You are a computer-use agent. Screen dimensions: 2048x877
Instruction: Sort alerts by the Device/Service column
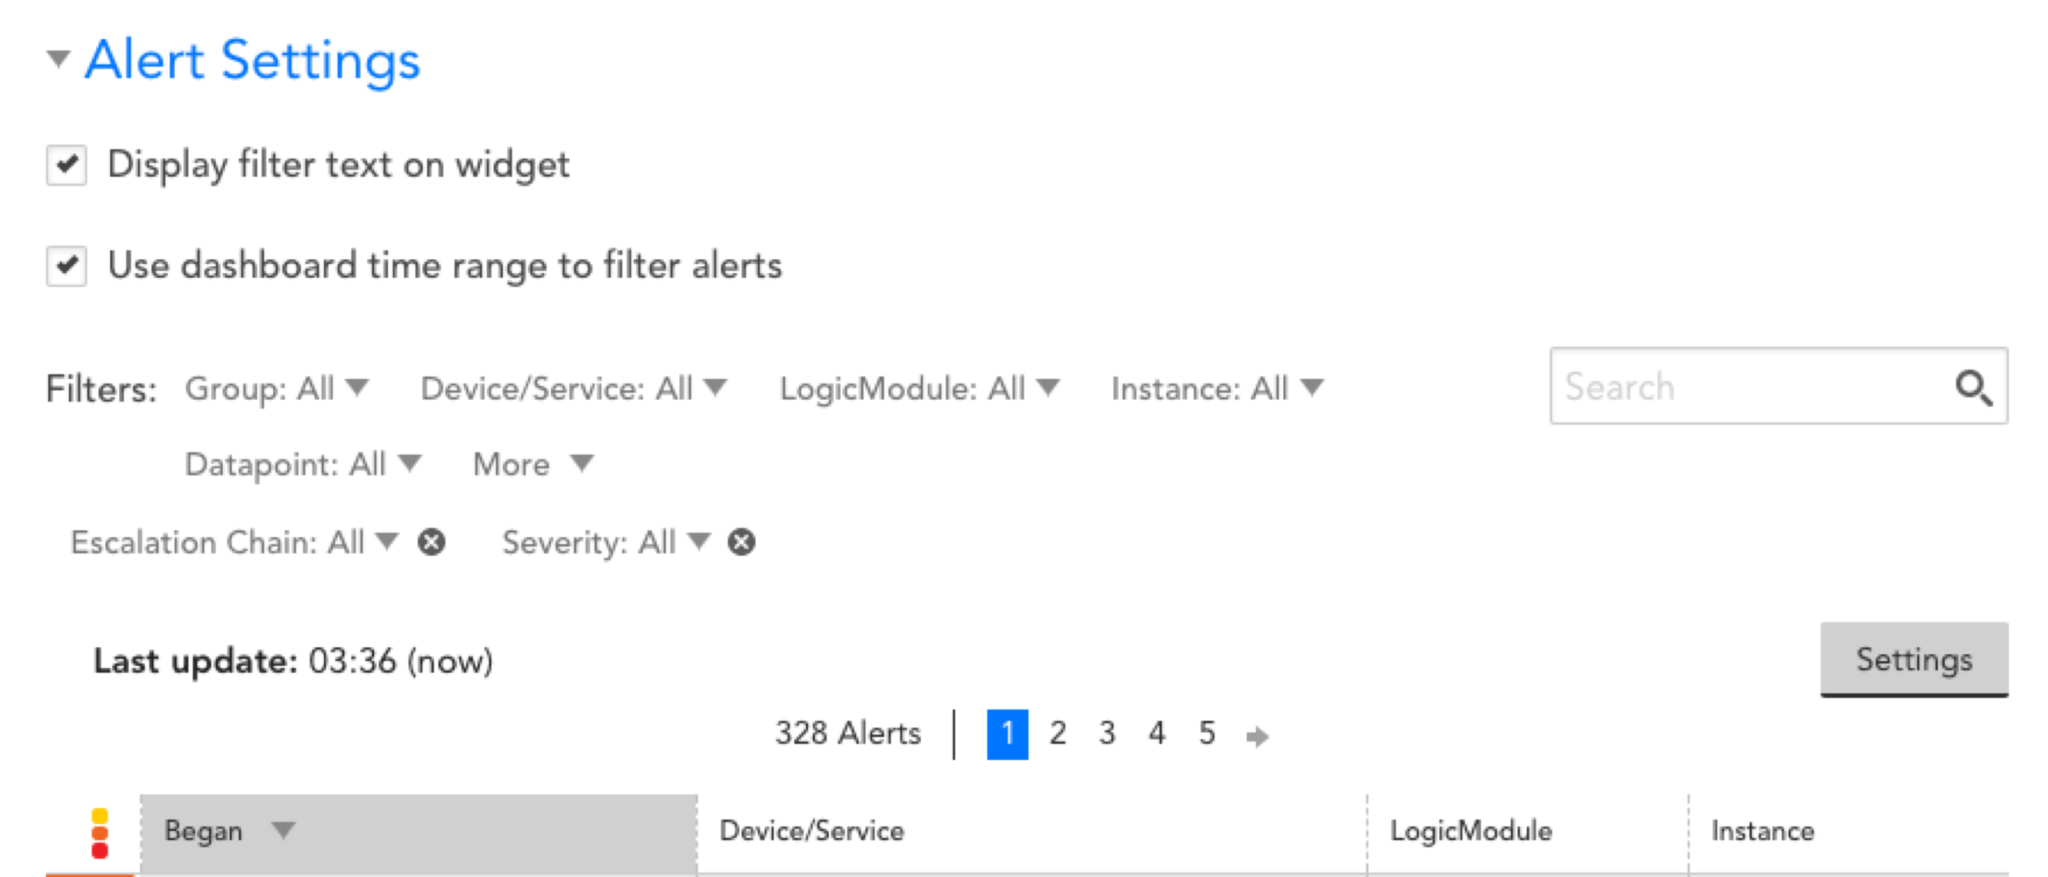(x=811, y=831)
